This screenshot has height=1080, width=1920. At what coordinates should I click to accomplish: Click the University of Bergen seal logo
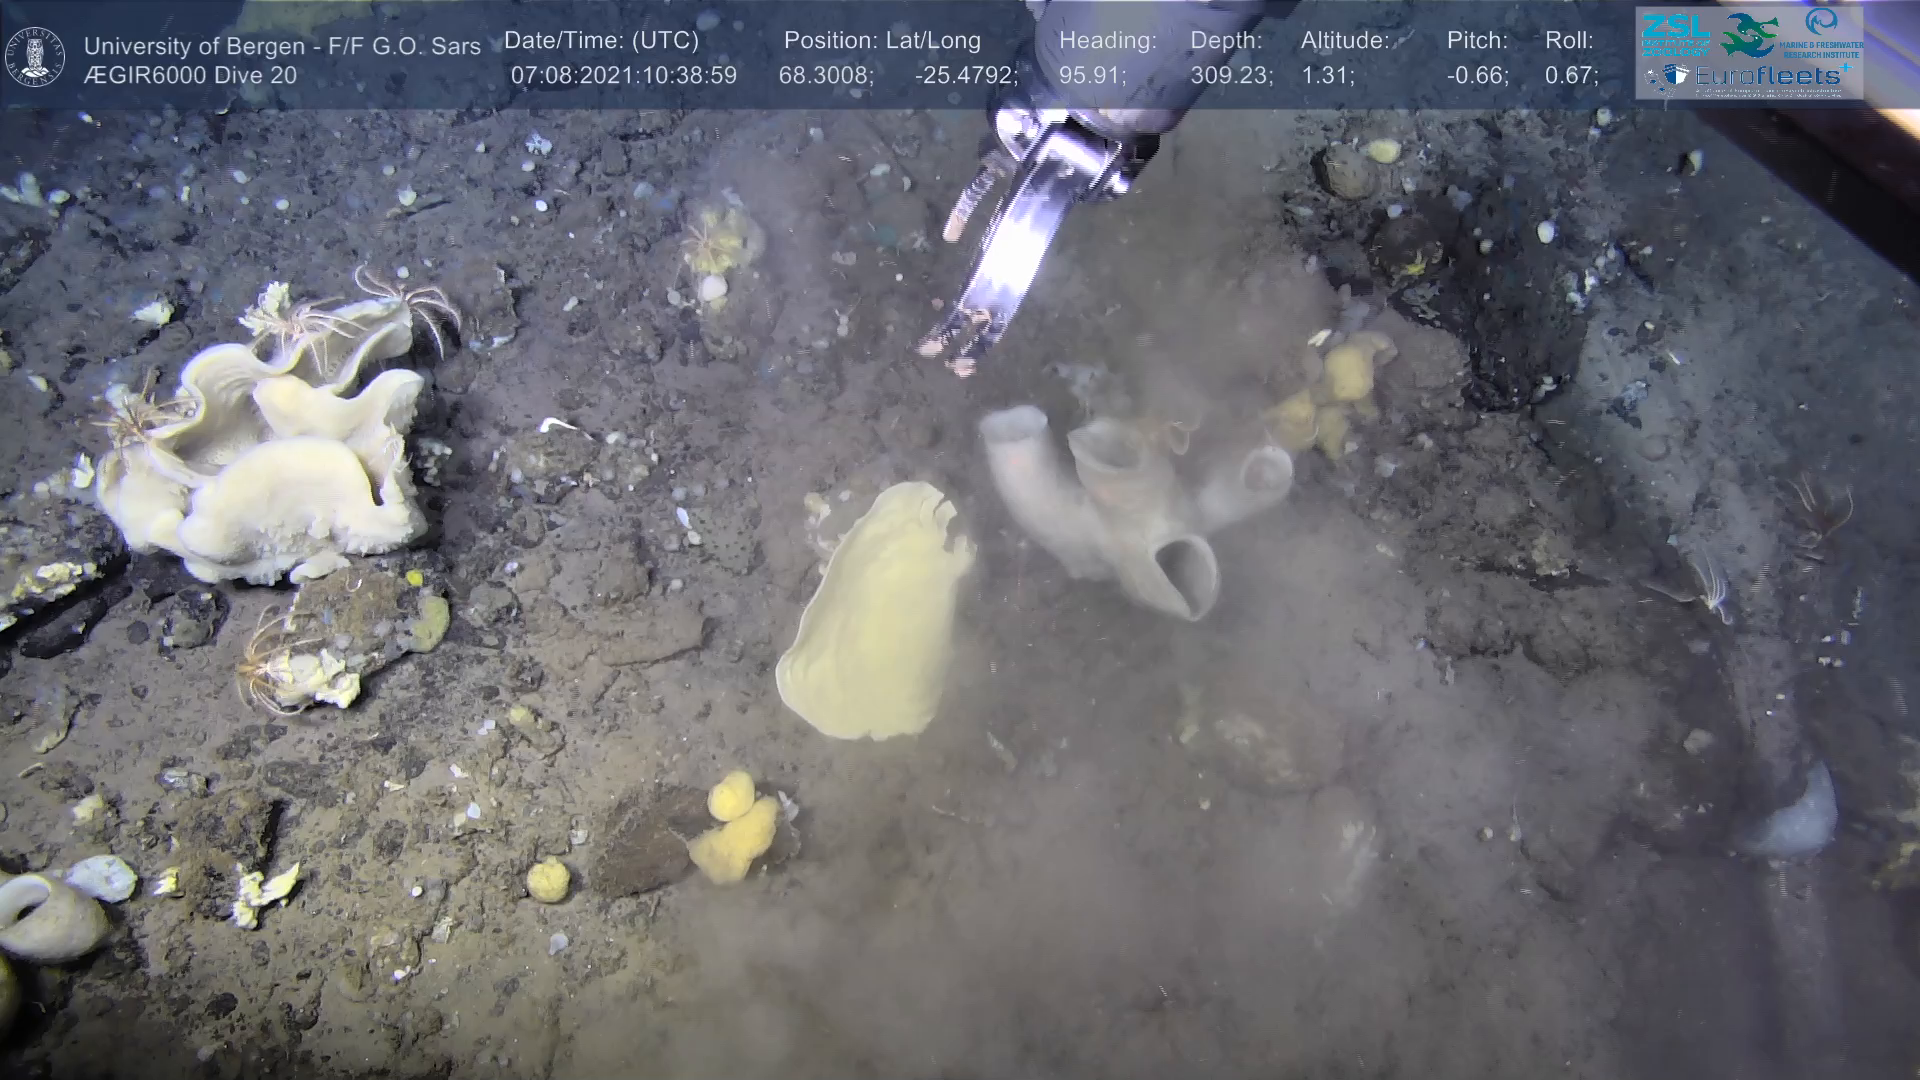tap(35, 57)
